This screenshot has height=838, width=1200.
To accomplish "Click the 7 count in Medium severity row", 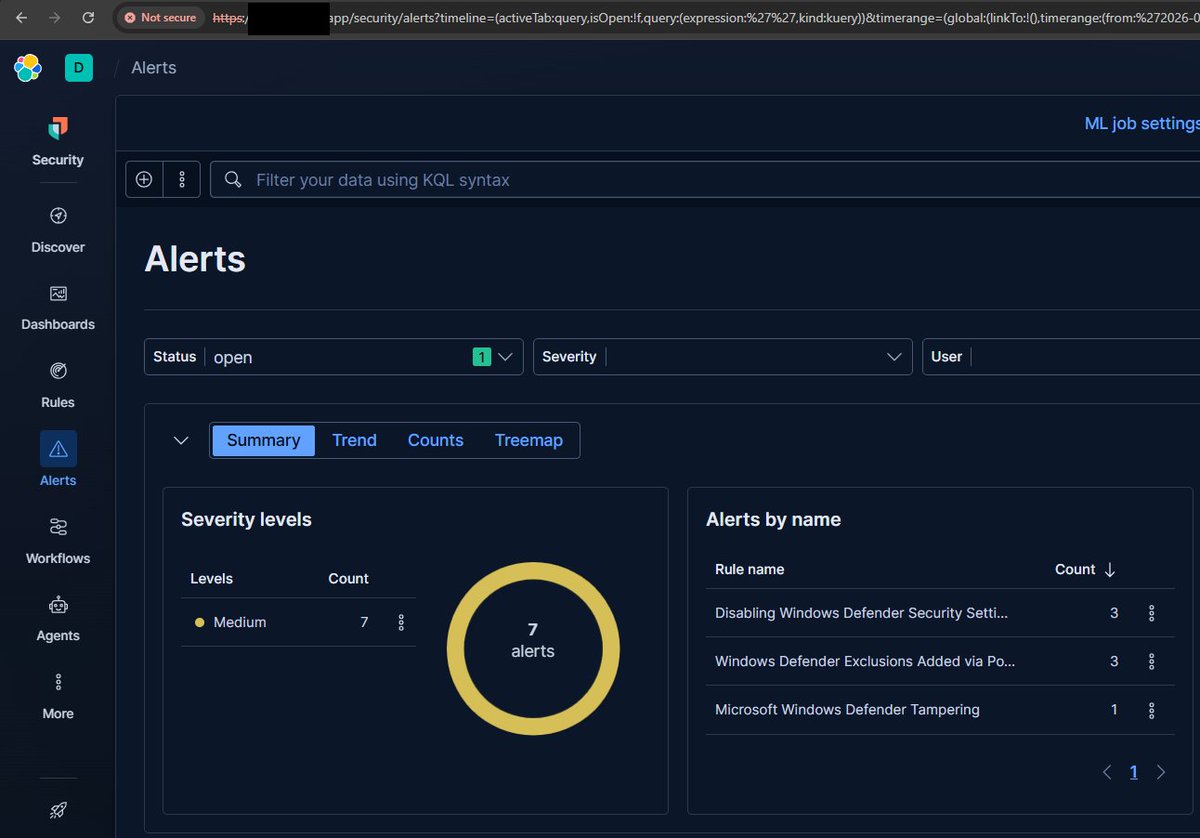I will [x=364, y=622].
